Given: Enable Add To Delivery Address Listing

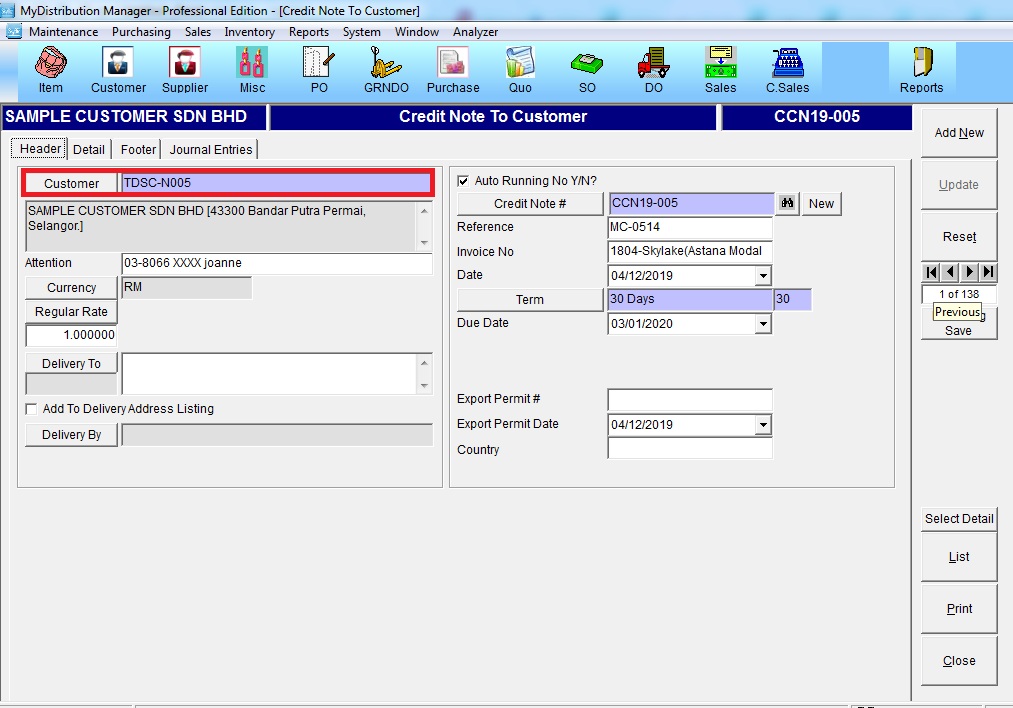Looking at the screenshot, I should point(32,409).
